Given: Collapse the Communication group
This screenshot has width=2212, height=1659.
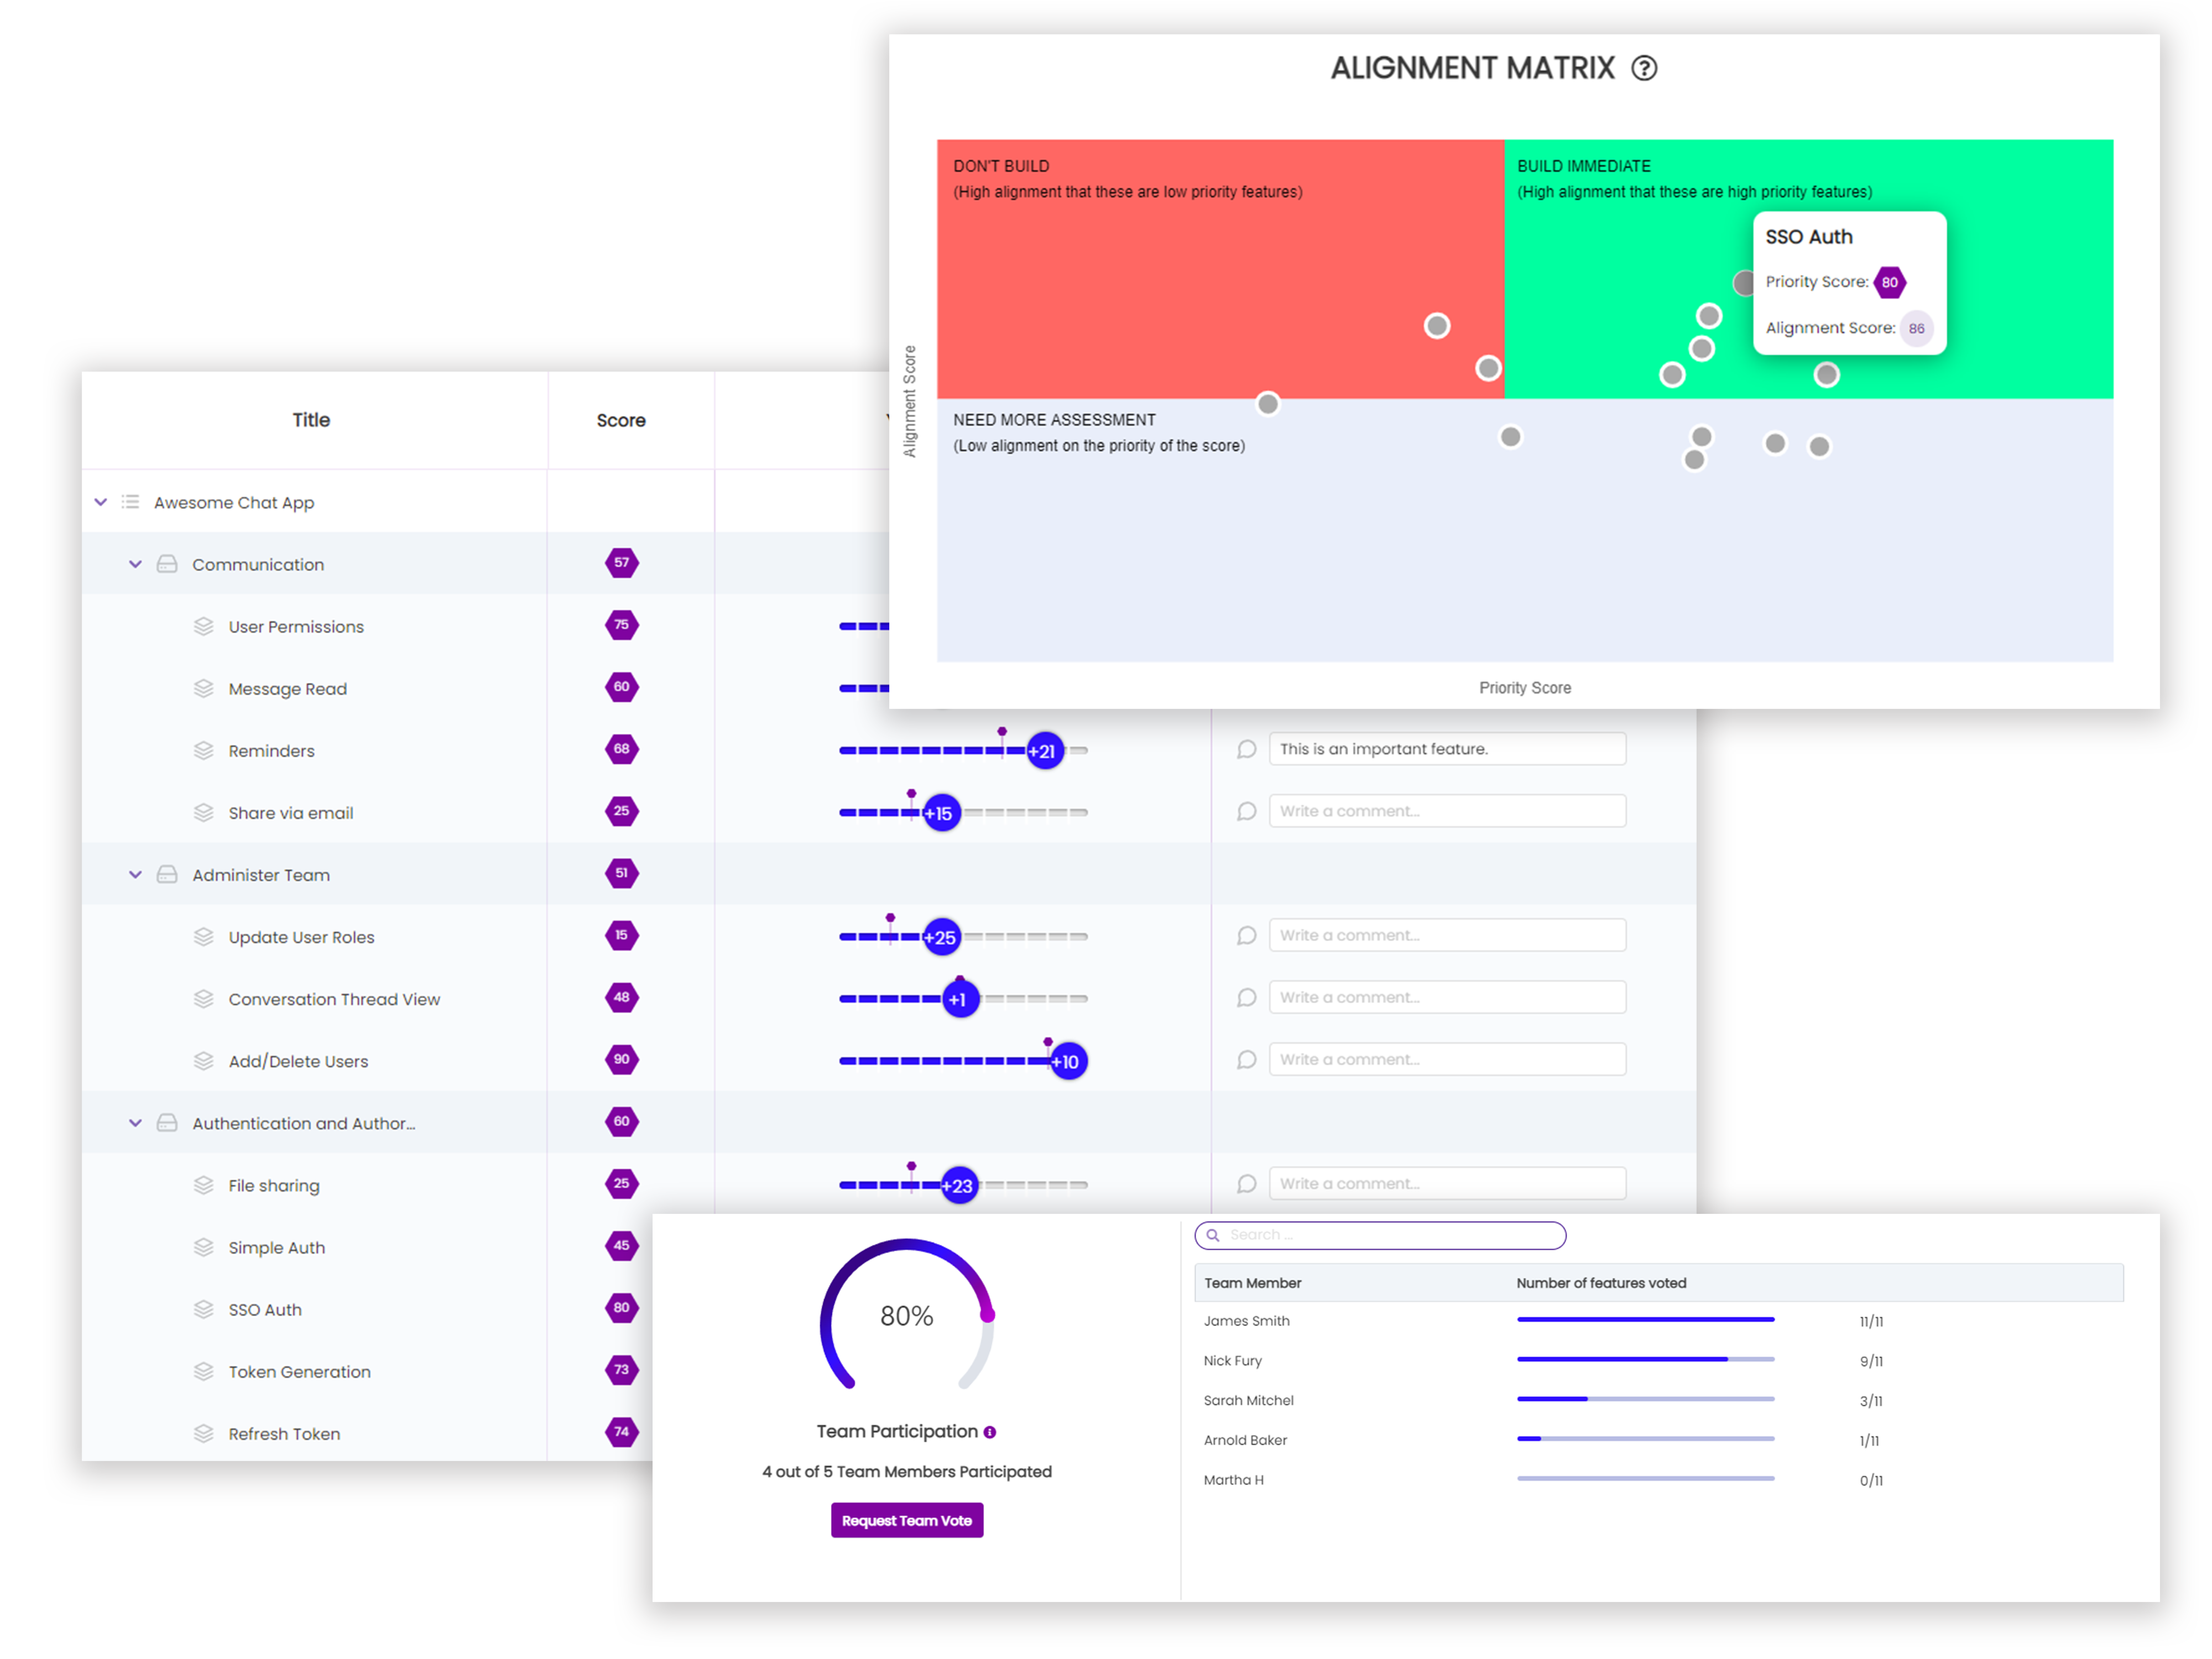Looking at the screenshot, I should tap(135, 564).
